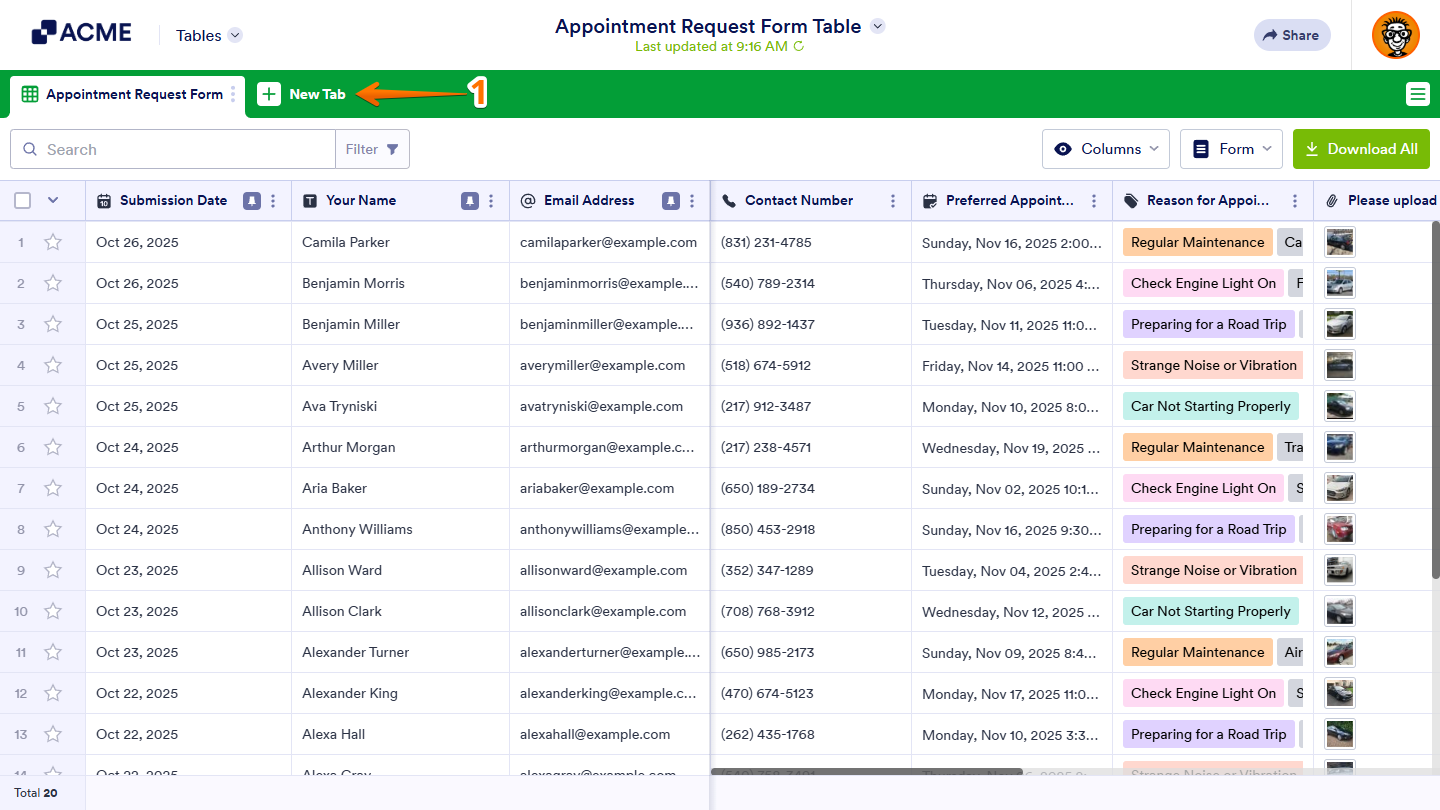Open the user avatar profile menu
This screenshot has width=1440, height=810.
[1396, 35]
